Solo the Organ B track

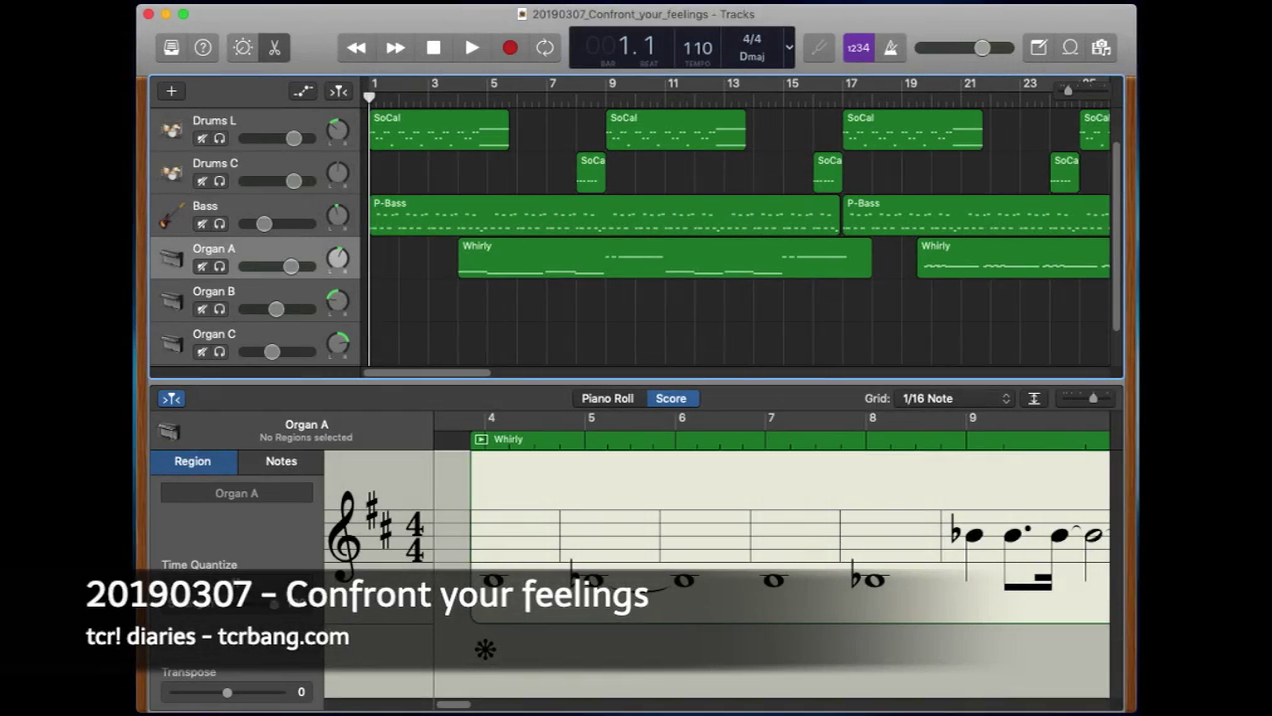pyautogui.click(x=219, y=309)
